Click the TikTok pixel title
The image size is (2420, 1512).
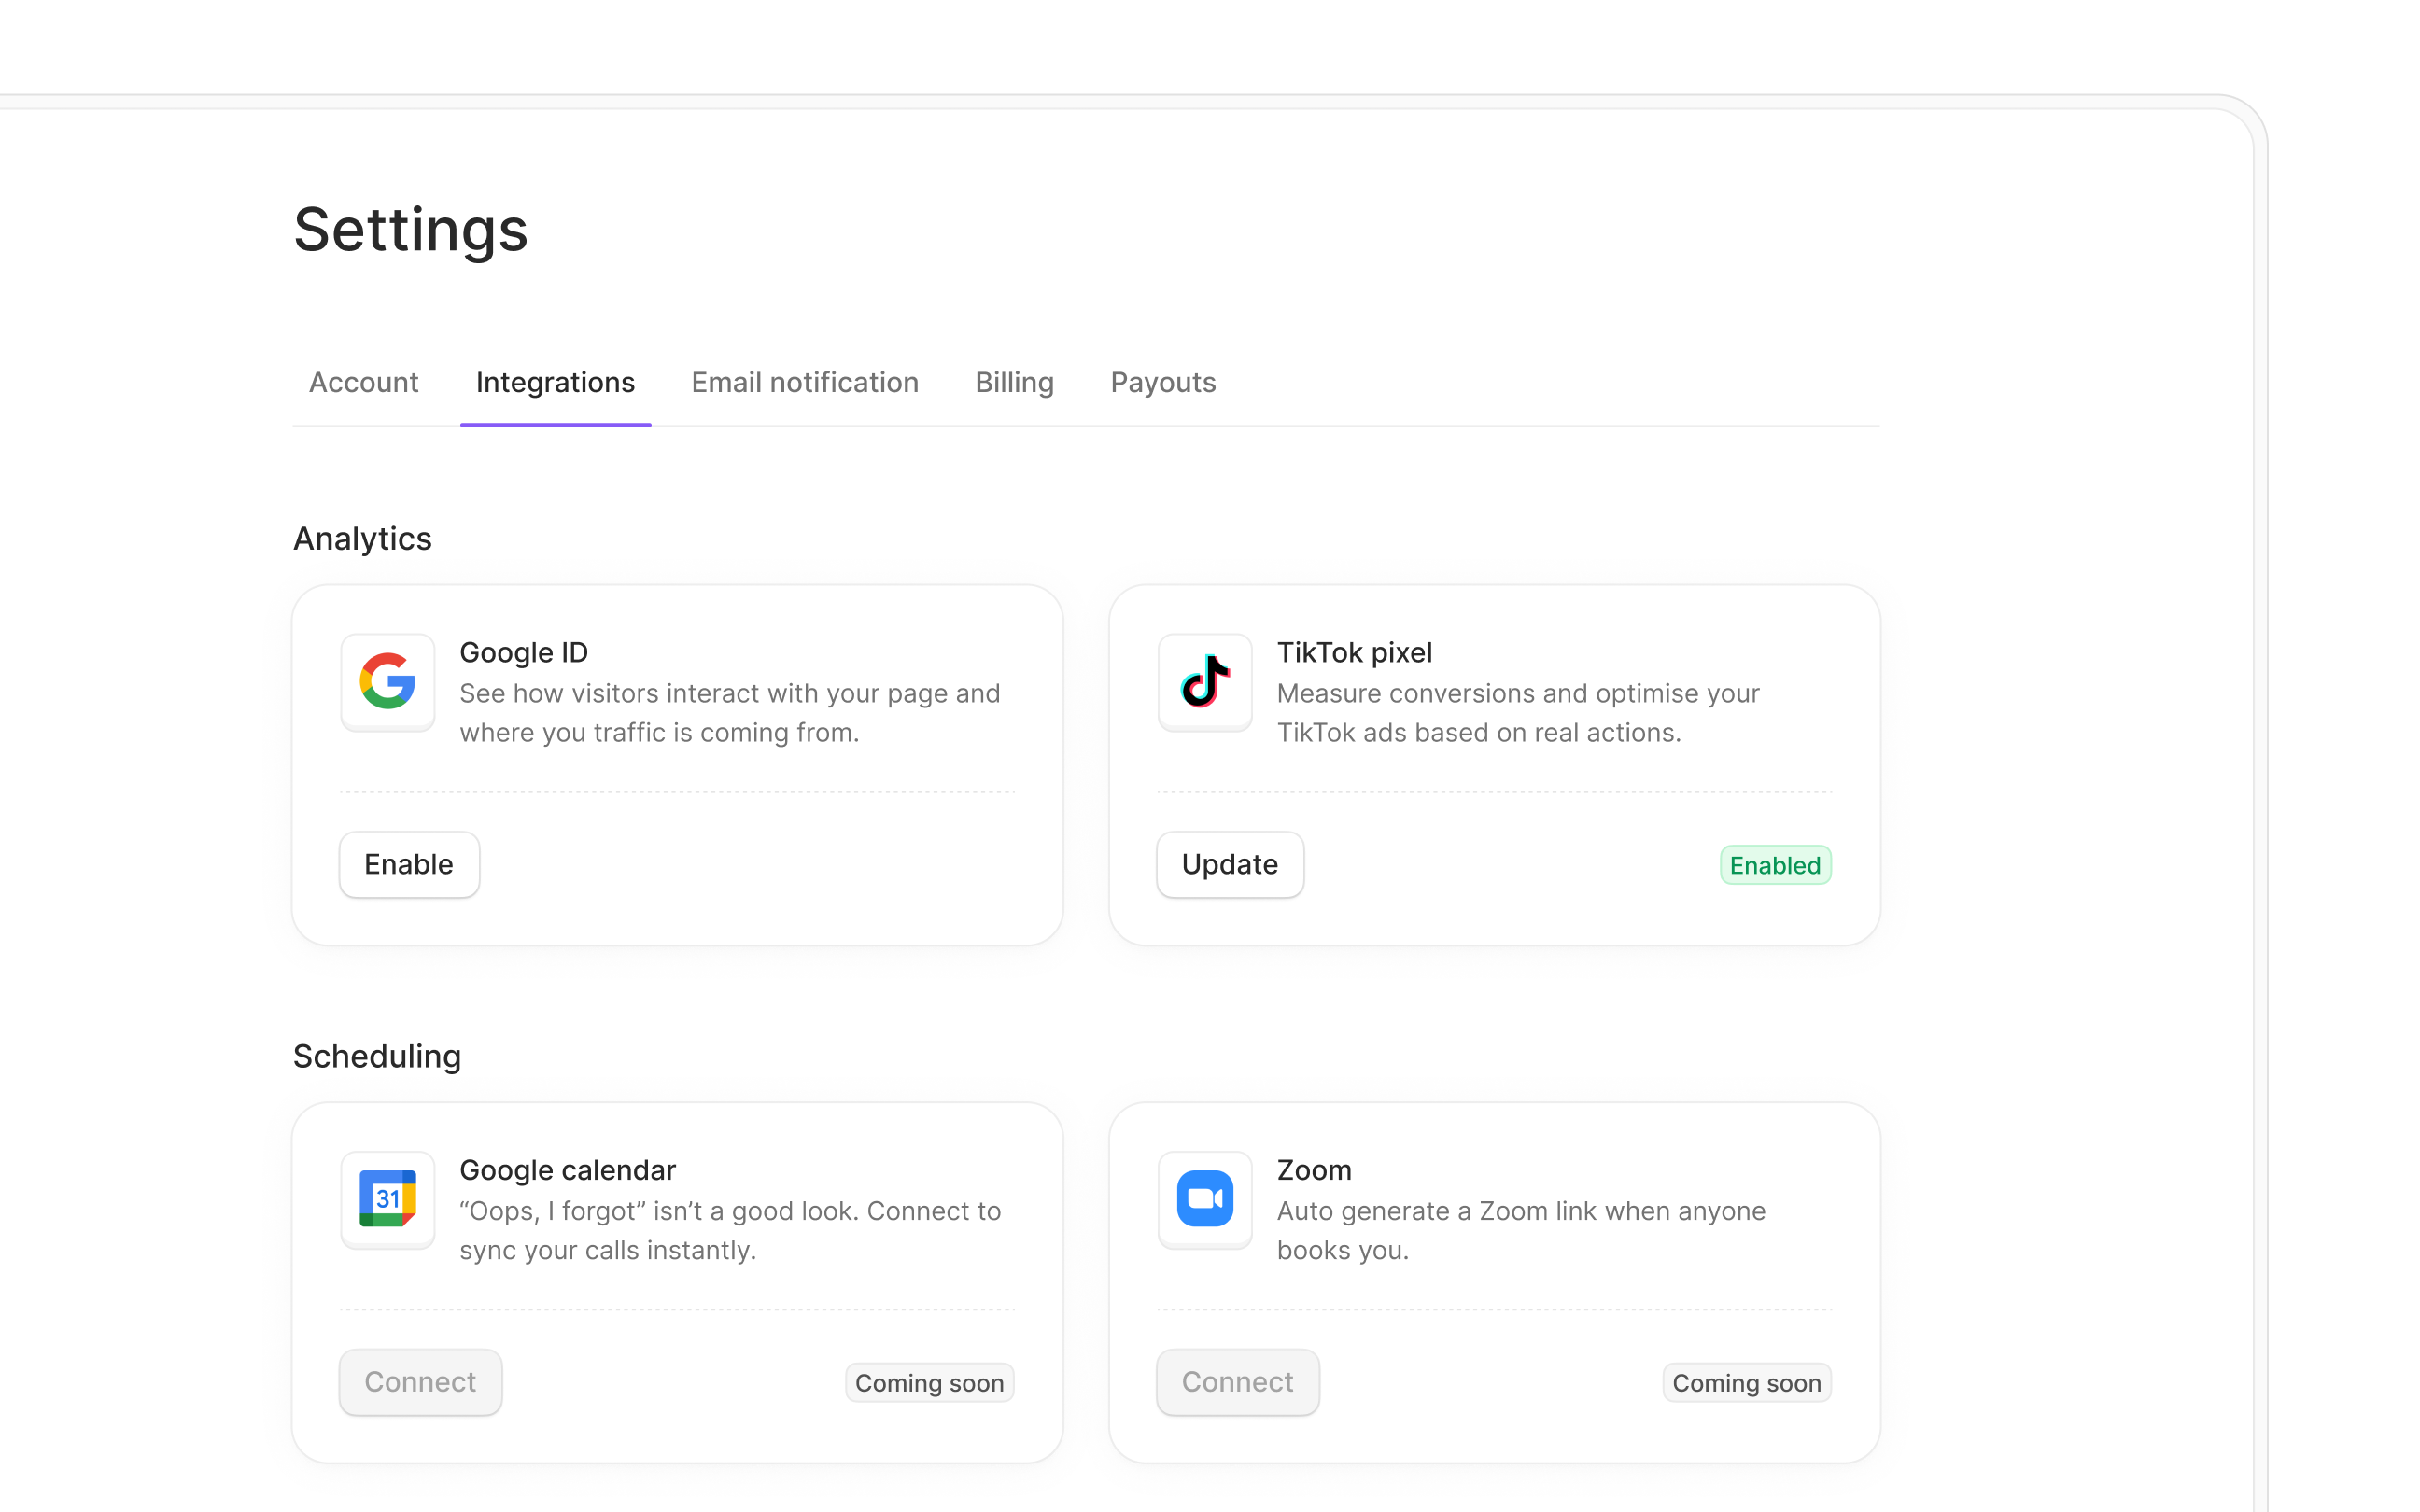click(1354, 652)
